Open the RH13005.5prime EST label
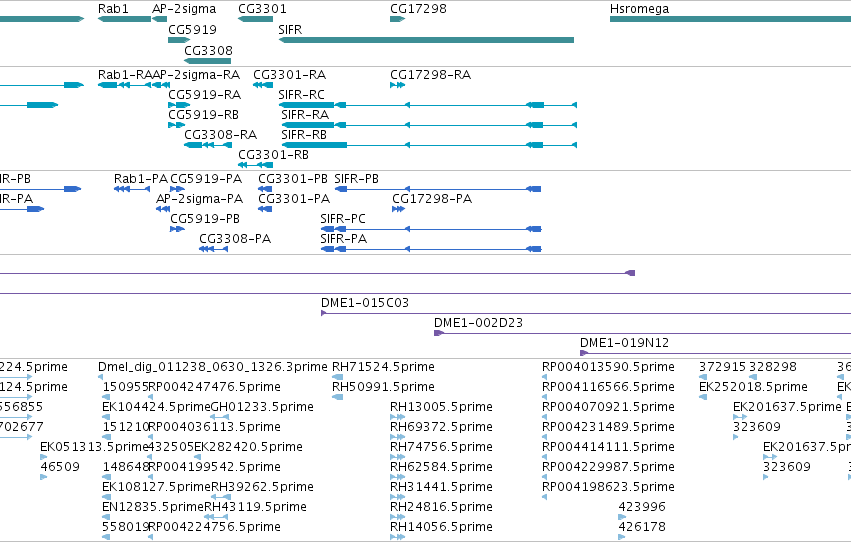Screen dimensions: 851x542 point(441,407)
